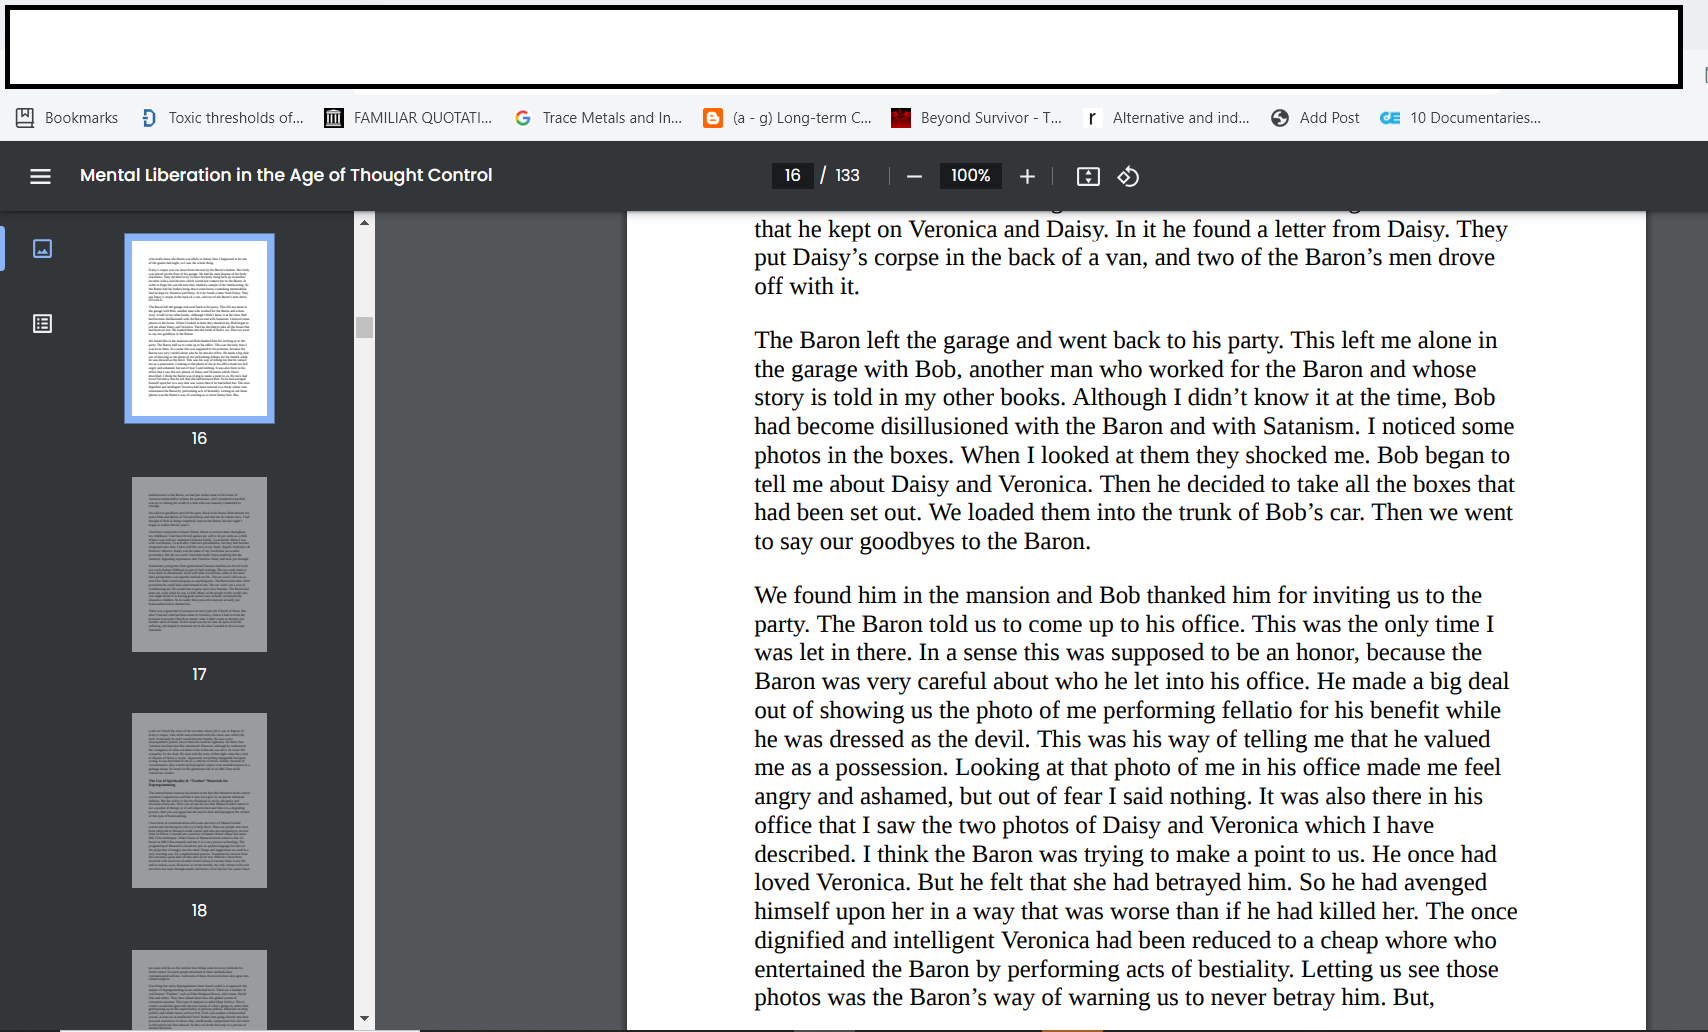1708x1032 pixels.
Task: Open the FAMILIAR QUOTATI... bookmark
Action: point(408,118)
